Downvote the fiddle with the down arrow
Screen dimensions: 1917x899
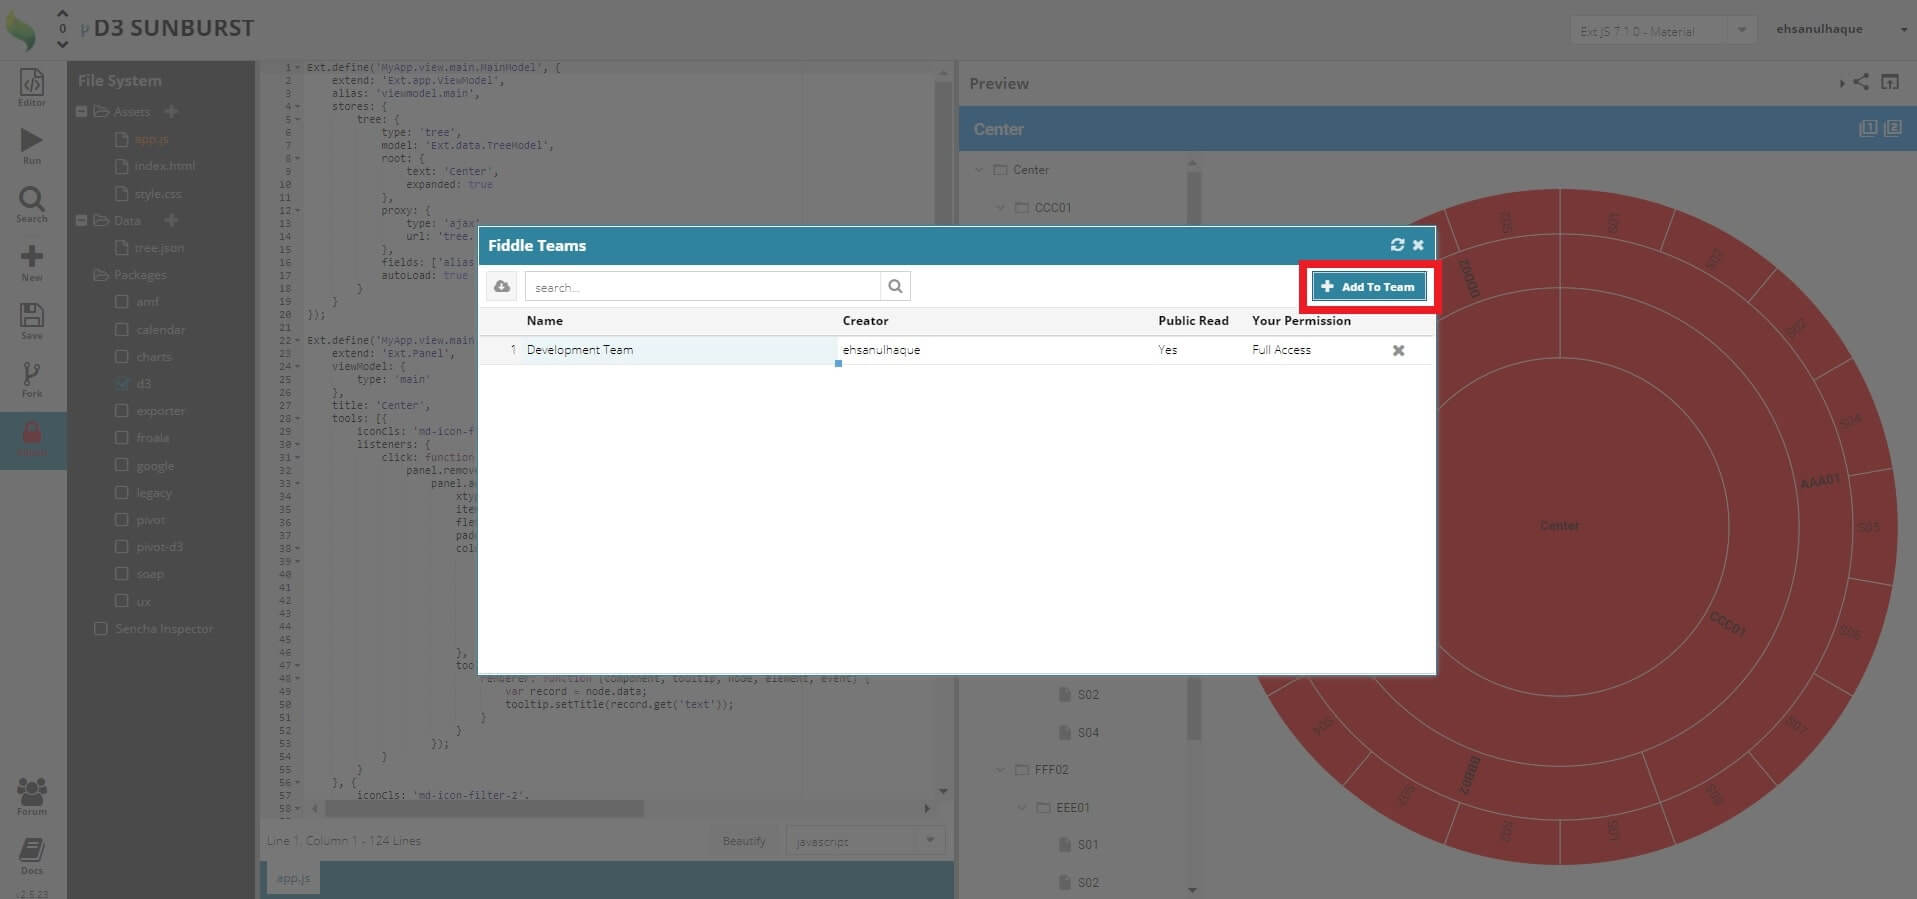[63, 44]
